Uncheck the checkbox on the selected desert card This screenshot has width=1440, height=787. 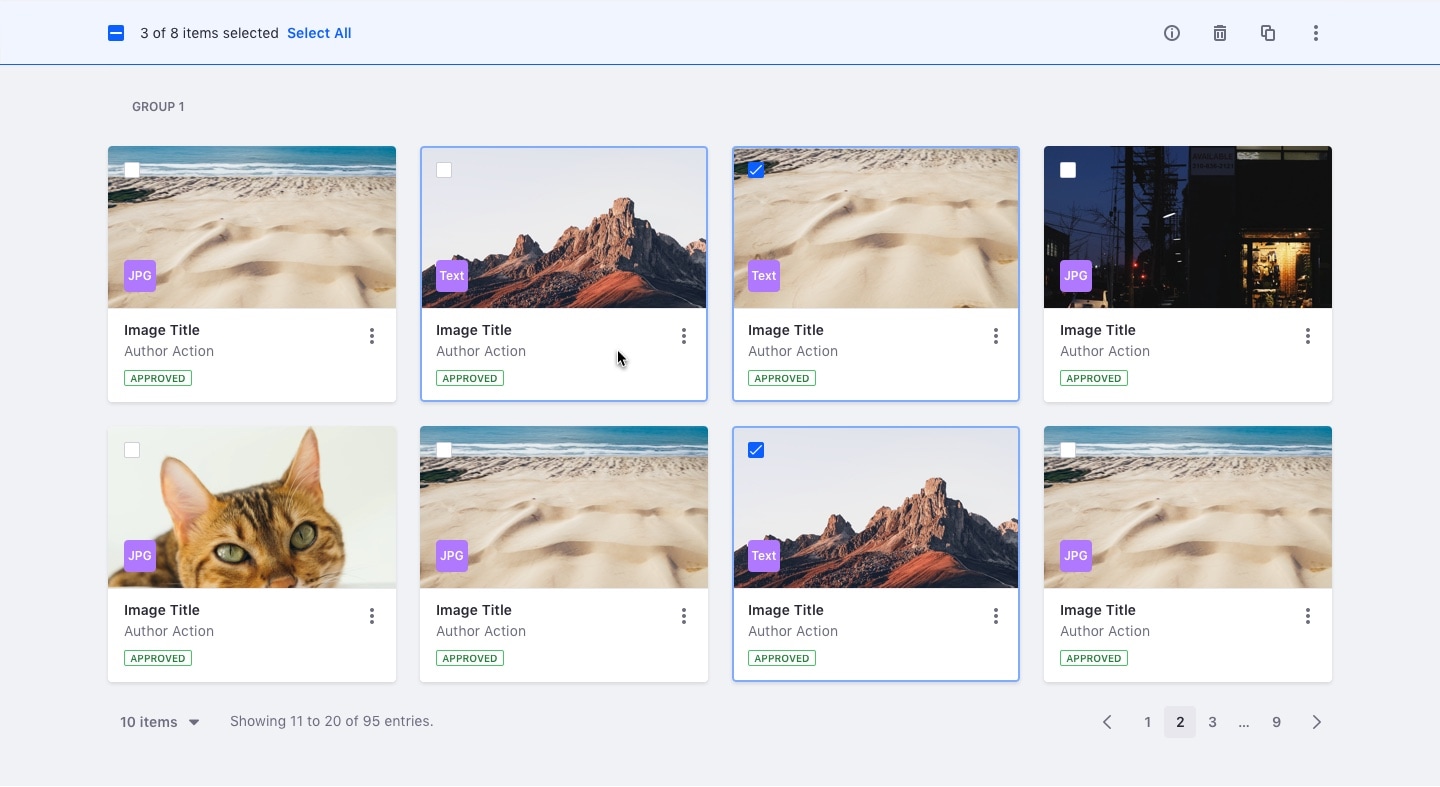pyautogui.click(x=755, y=170)
